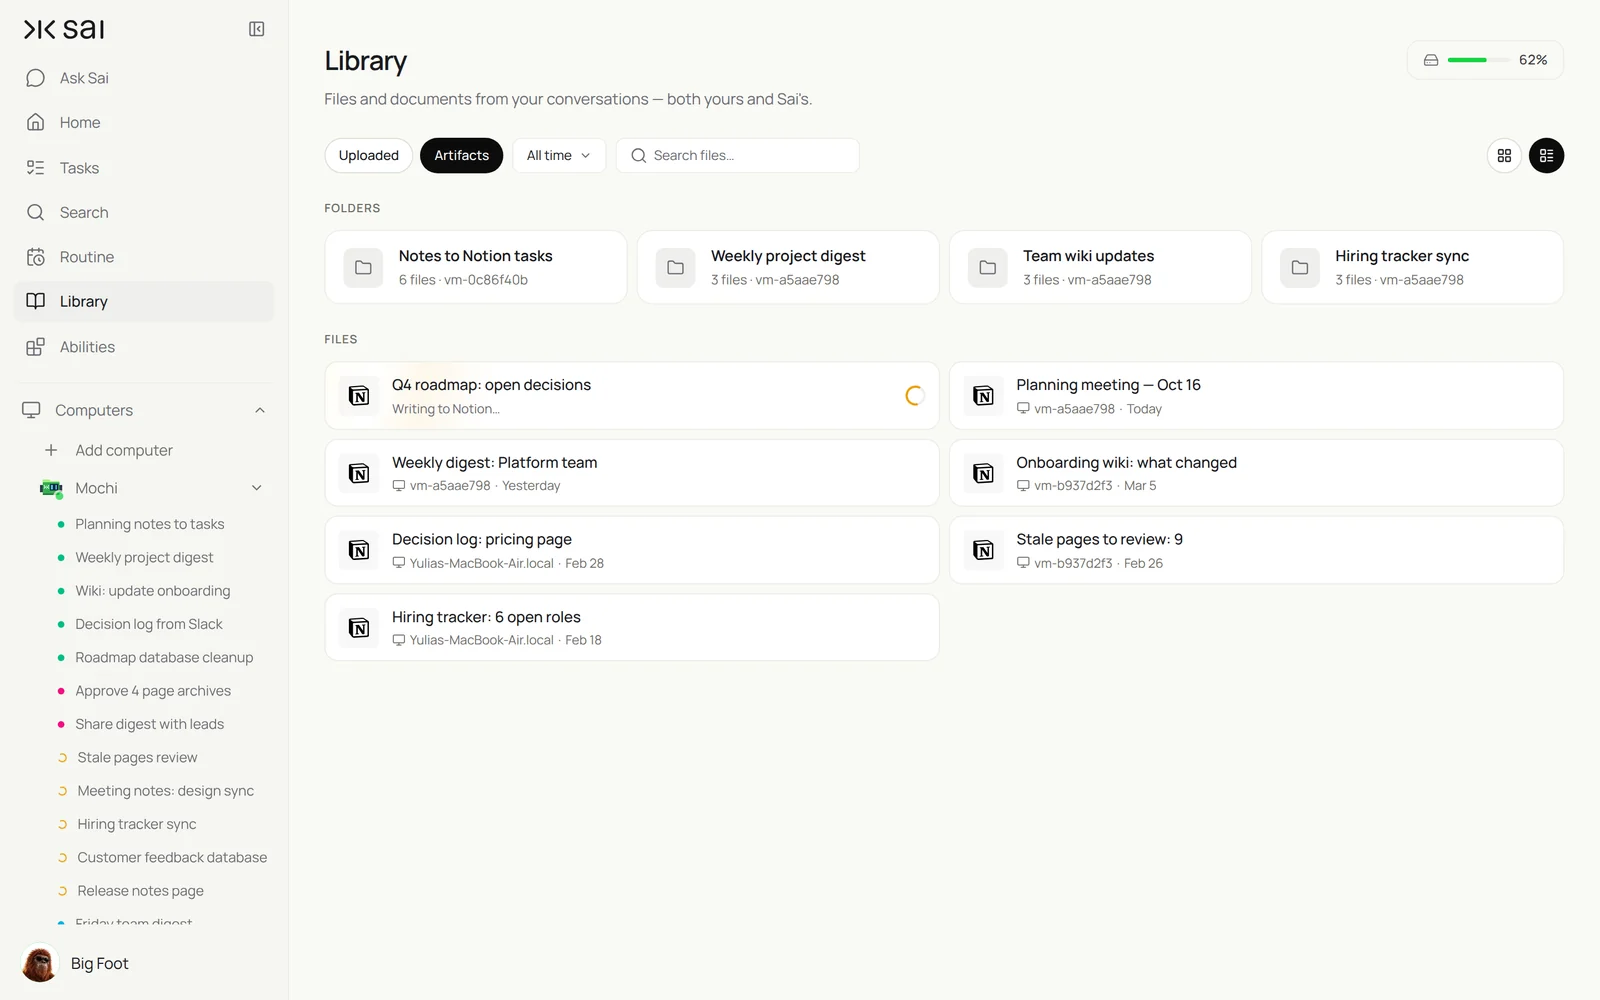The height and width of the screenshot is (1000, 1600).
Task: Open Big Foot profile
Action: pos(76,964)
